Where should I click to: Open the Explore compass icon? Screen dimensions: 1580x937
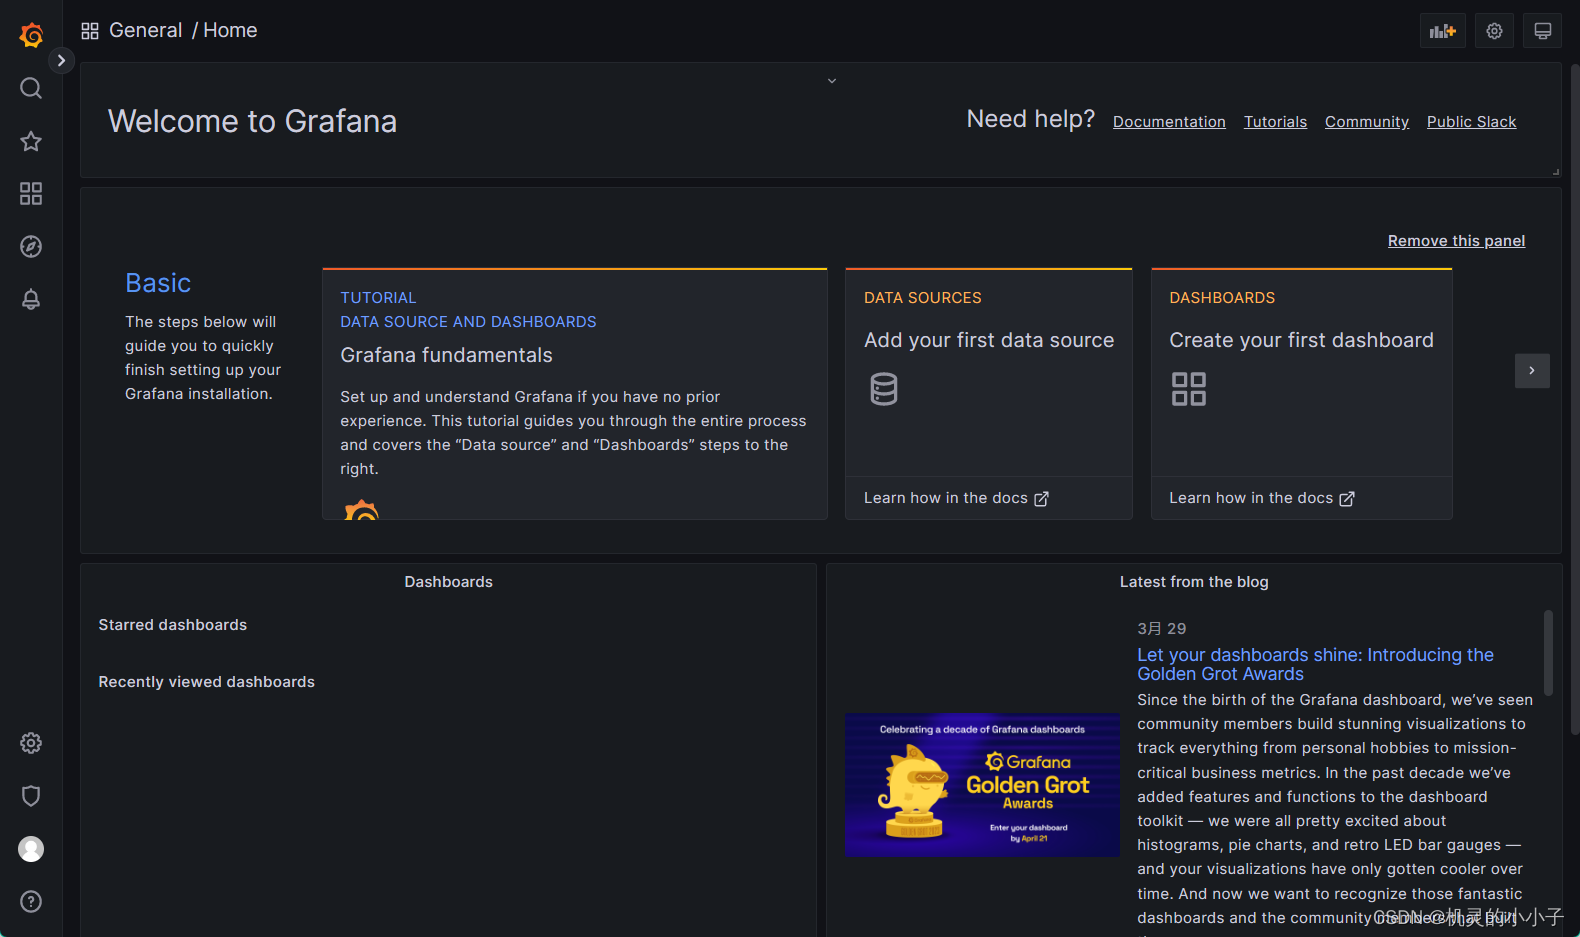point(31,246)
